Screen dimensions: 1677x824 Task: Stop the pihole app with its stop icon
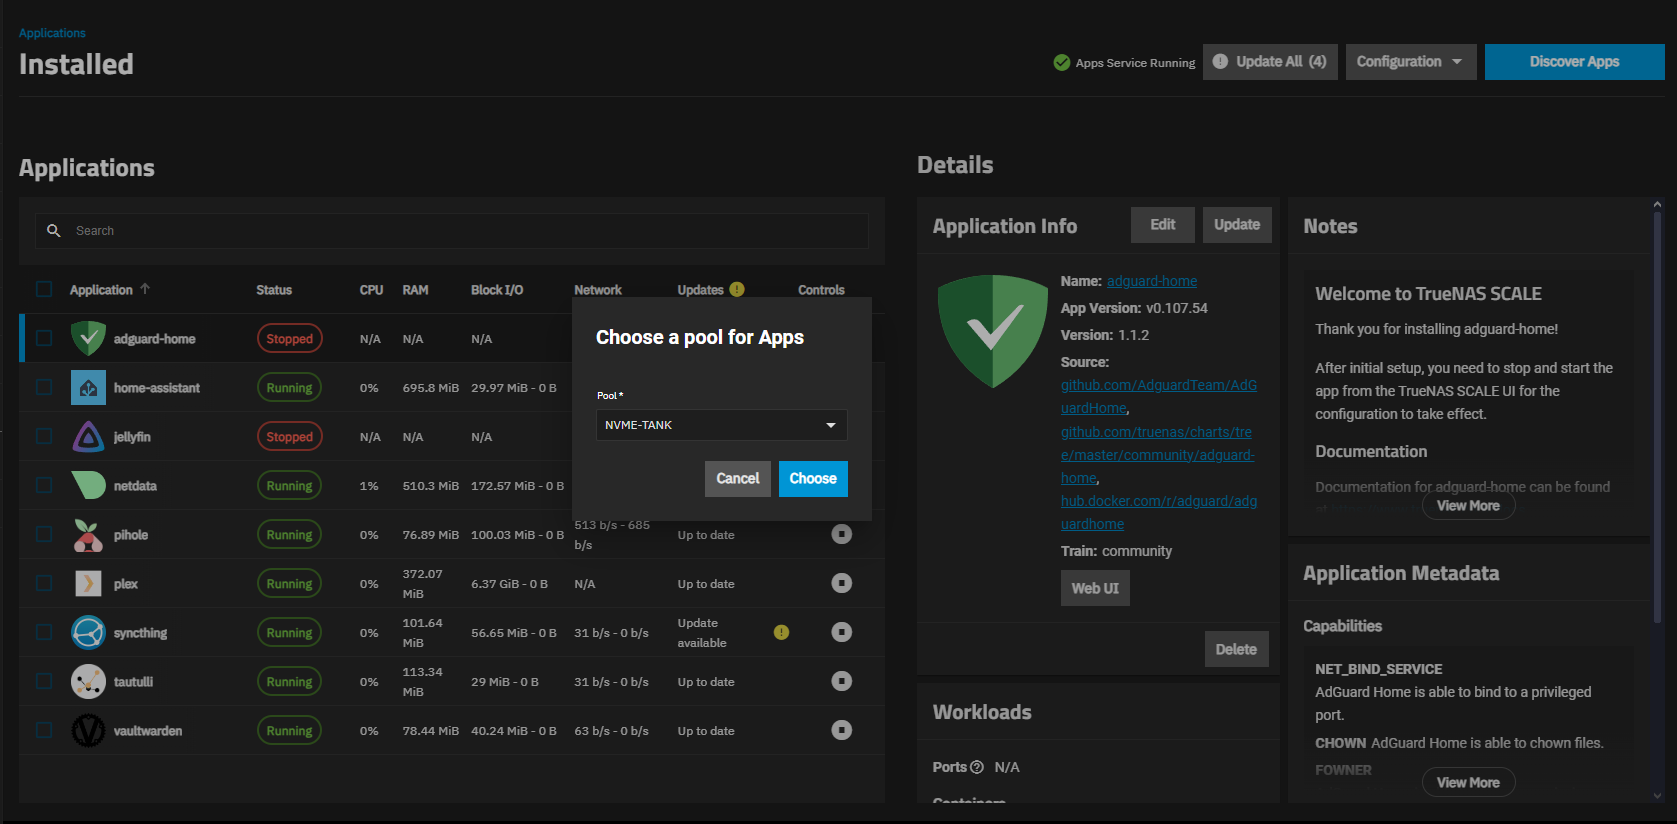842,534
